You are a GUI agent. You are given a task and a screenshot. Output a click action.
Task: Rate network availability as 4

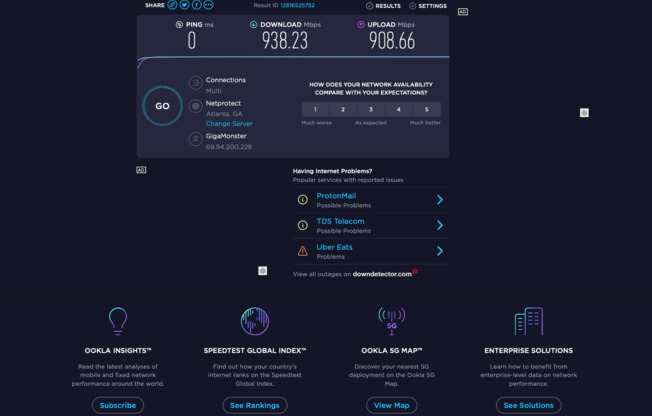tap(399, 109)
